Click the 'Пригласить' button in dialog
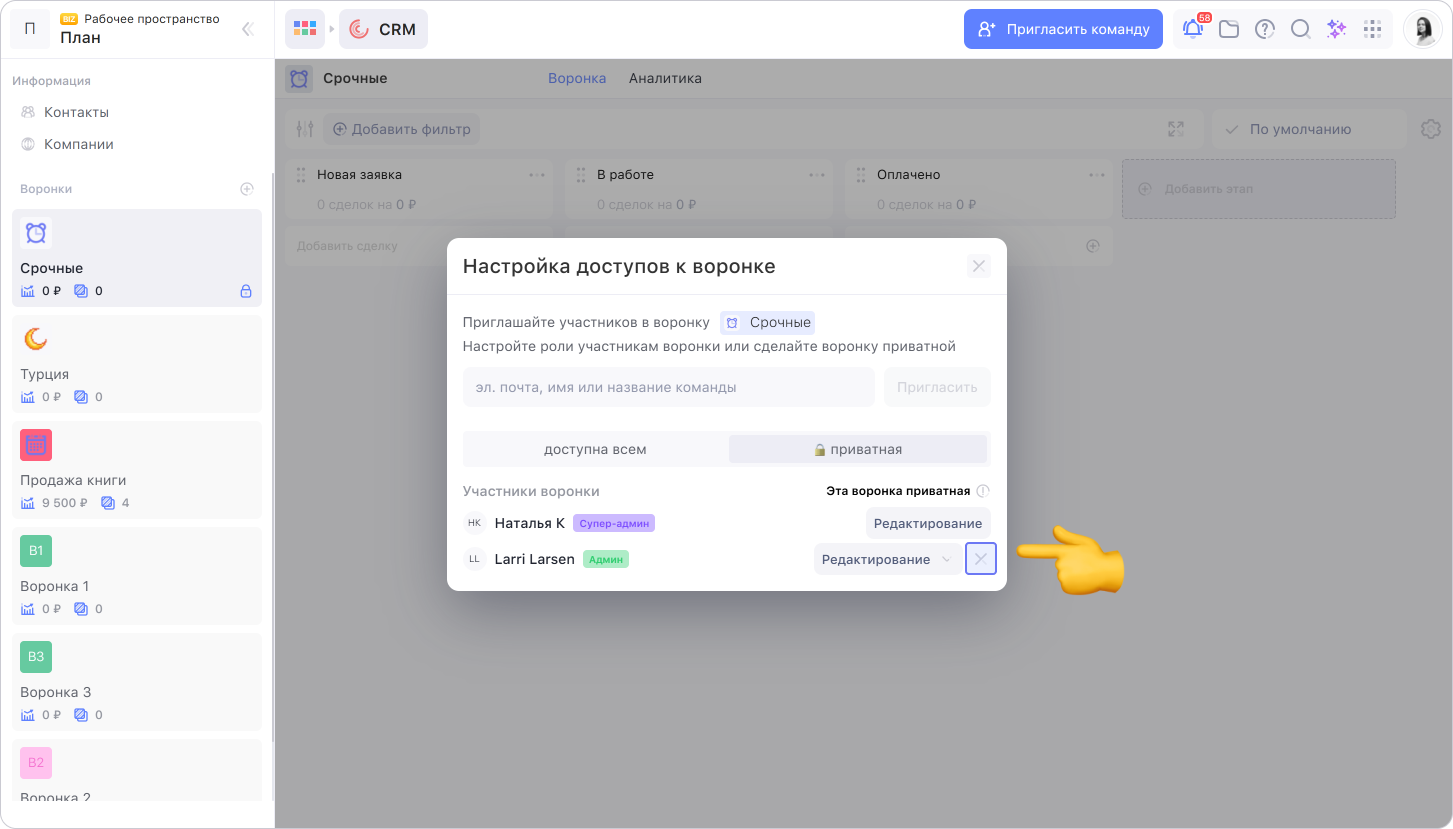The width and height of the screenshot is (1453, 829). [x=937, y=387]
